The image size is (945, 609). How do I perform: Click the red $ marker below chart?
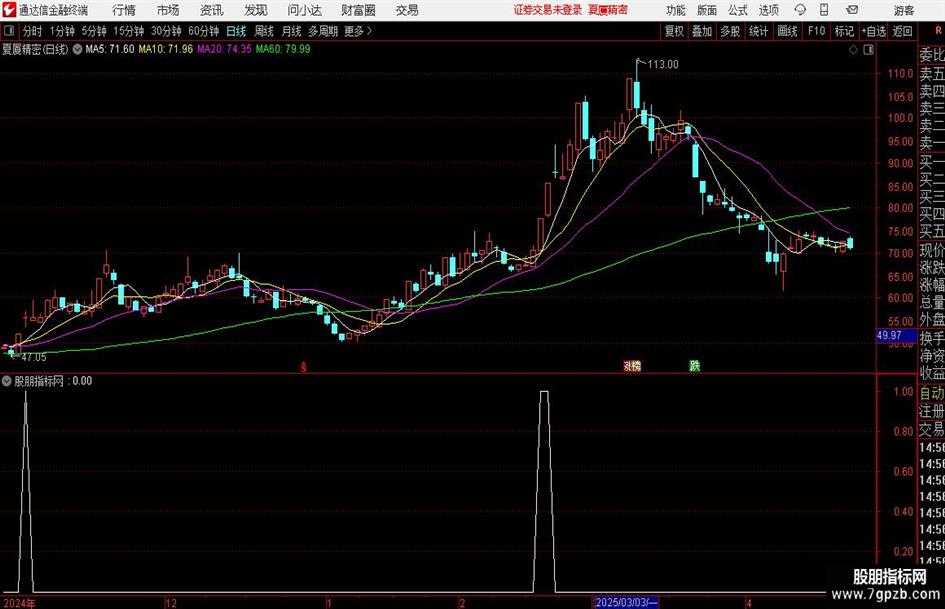point(304,367)
